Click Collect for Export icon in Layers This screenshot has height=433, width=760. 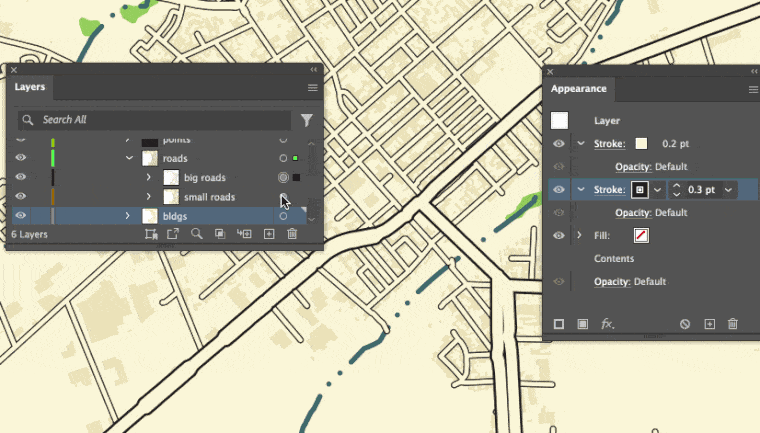pos(172,234)
